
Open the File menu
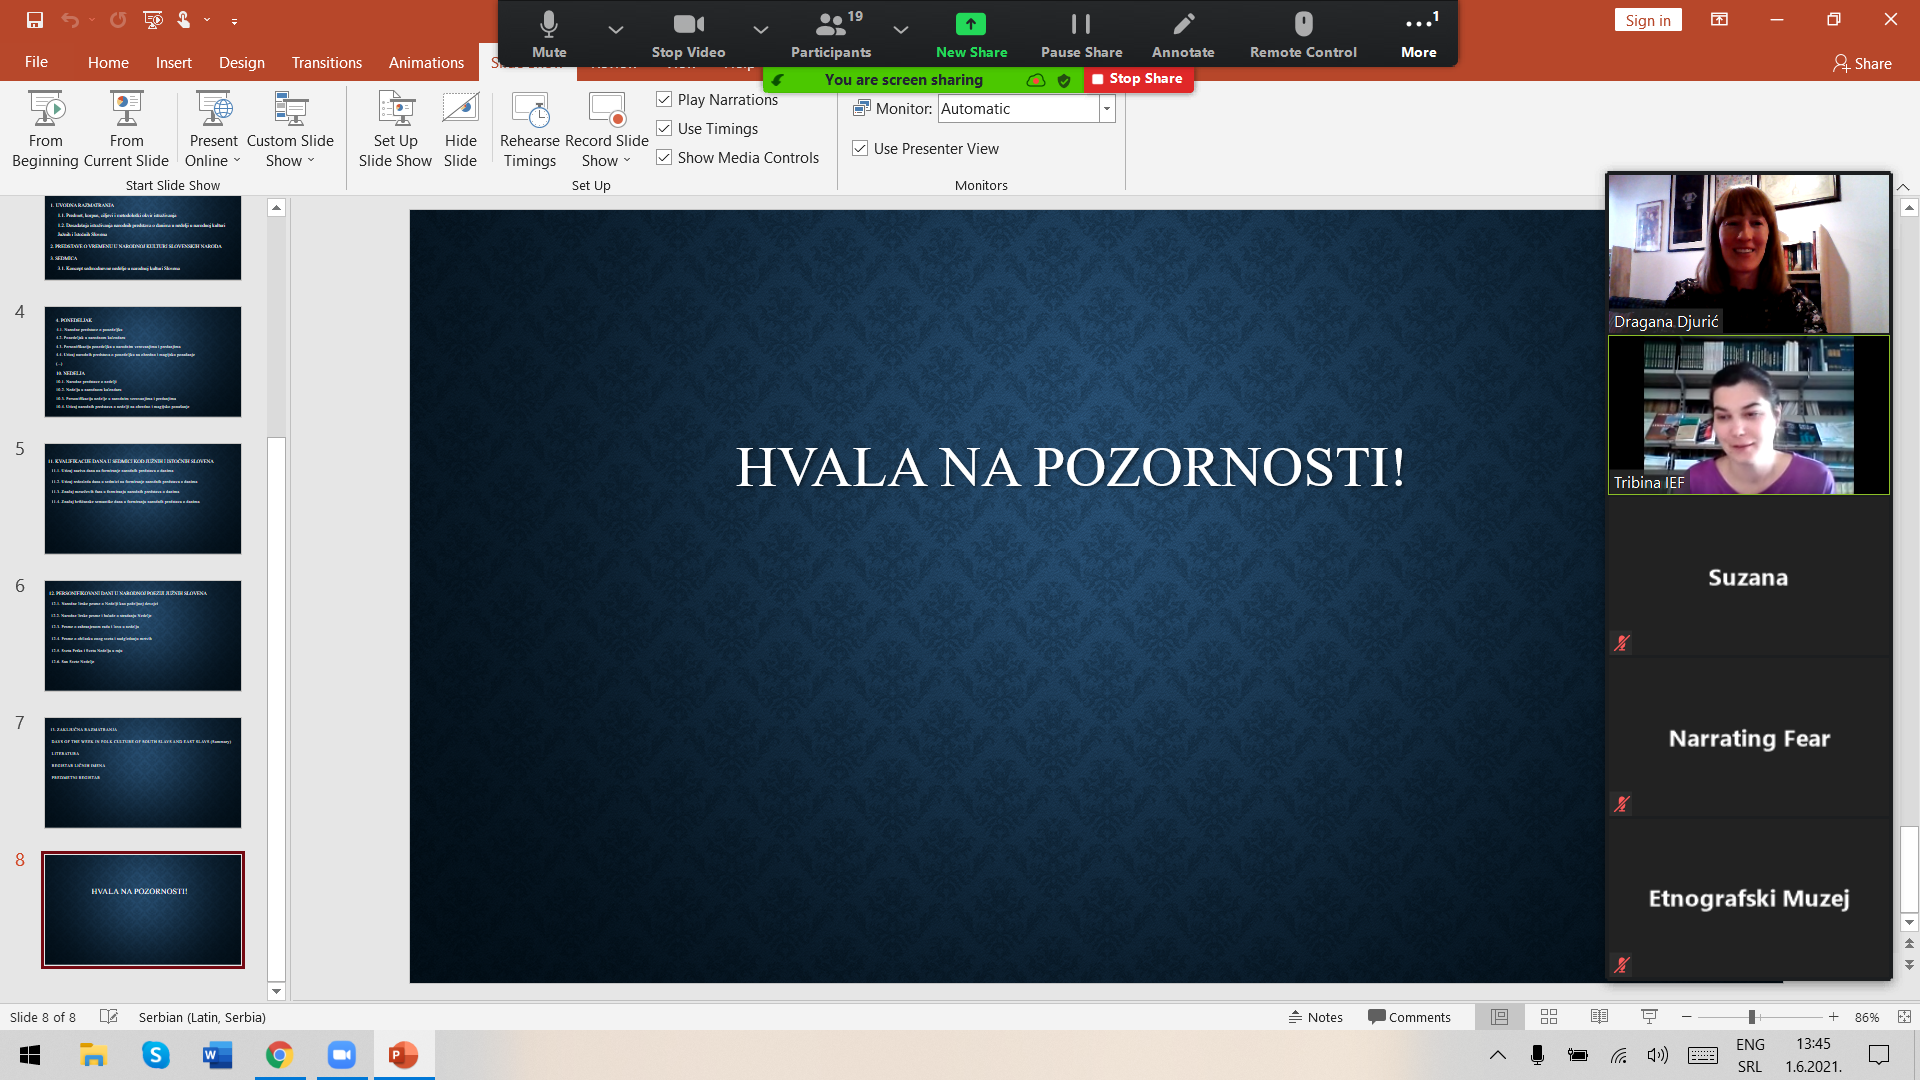tap(36, 62)
